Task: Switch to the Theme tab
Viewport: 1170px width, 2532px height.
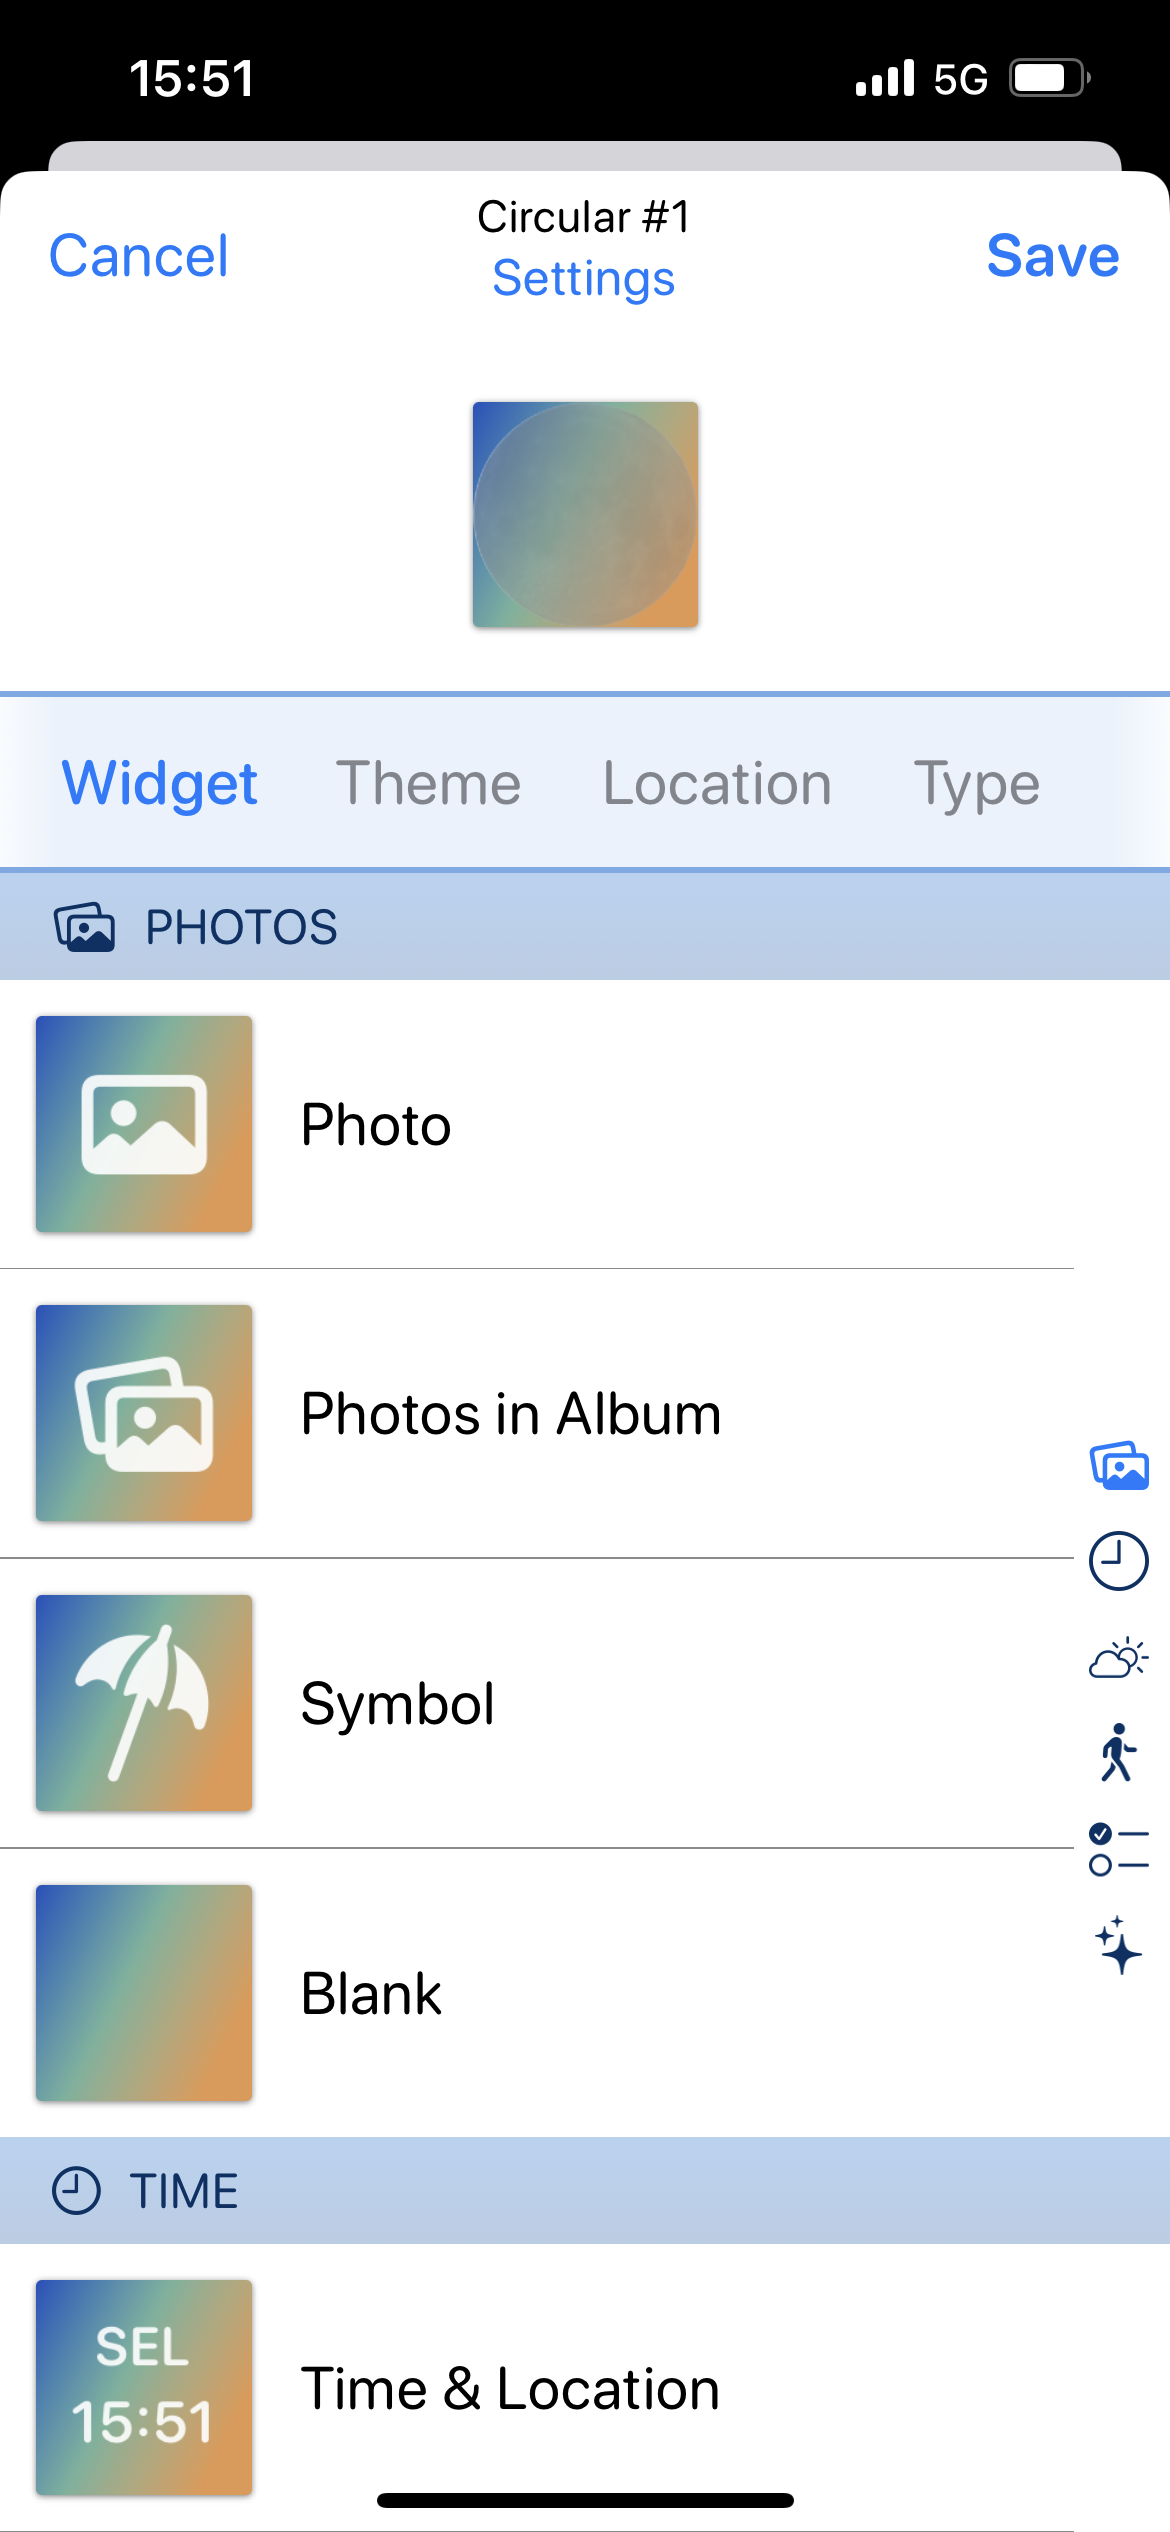Action: pos(428,783)
